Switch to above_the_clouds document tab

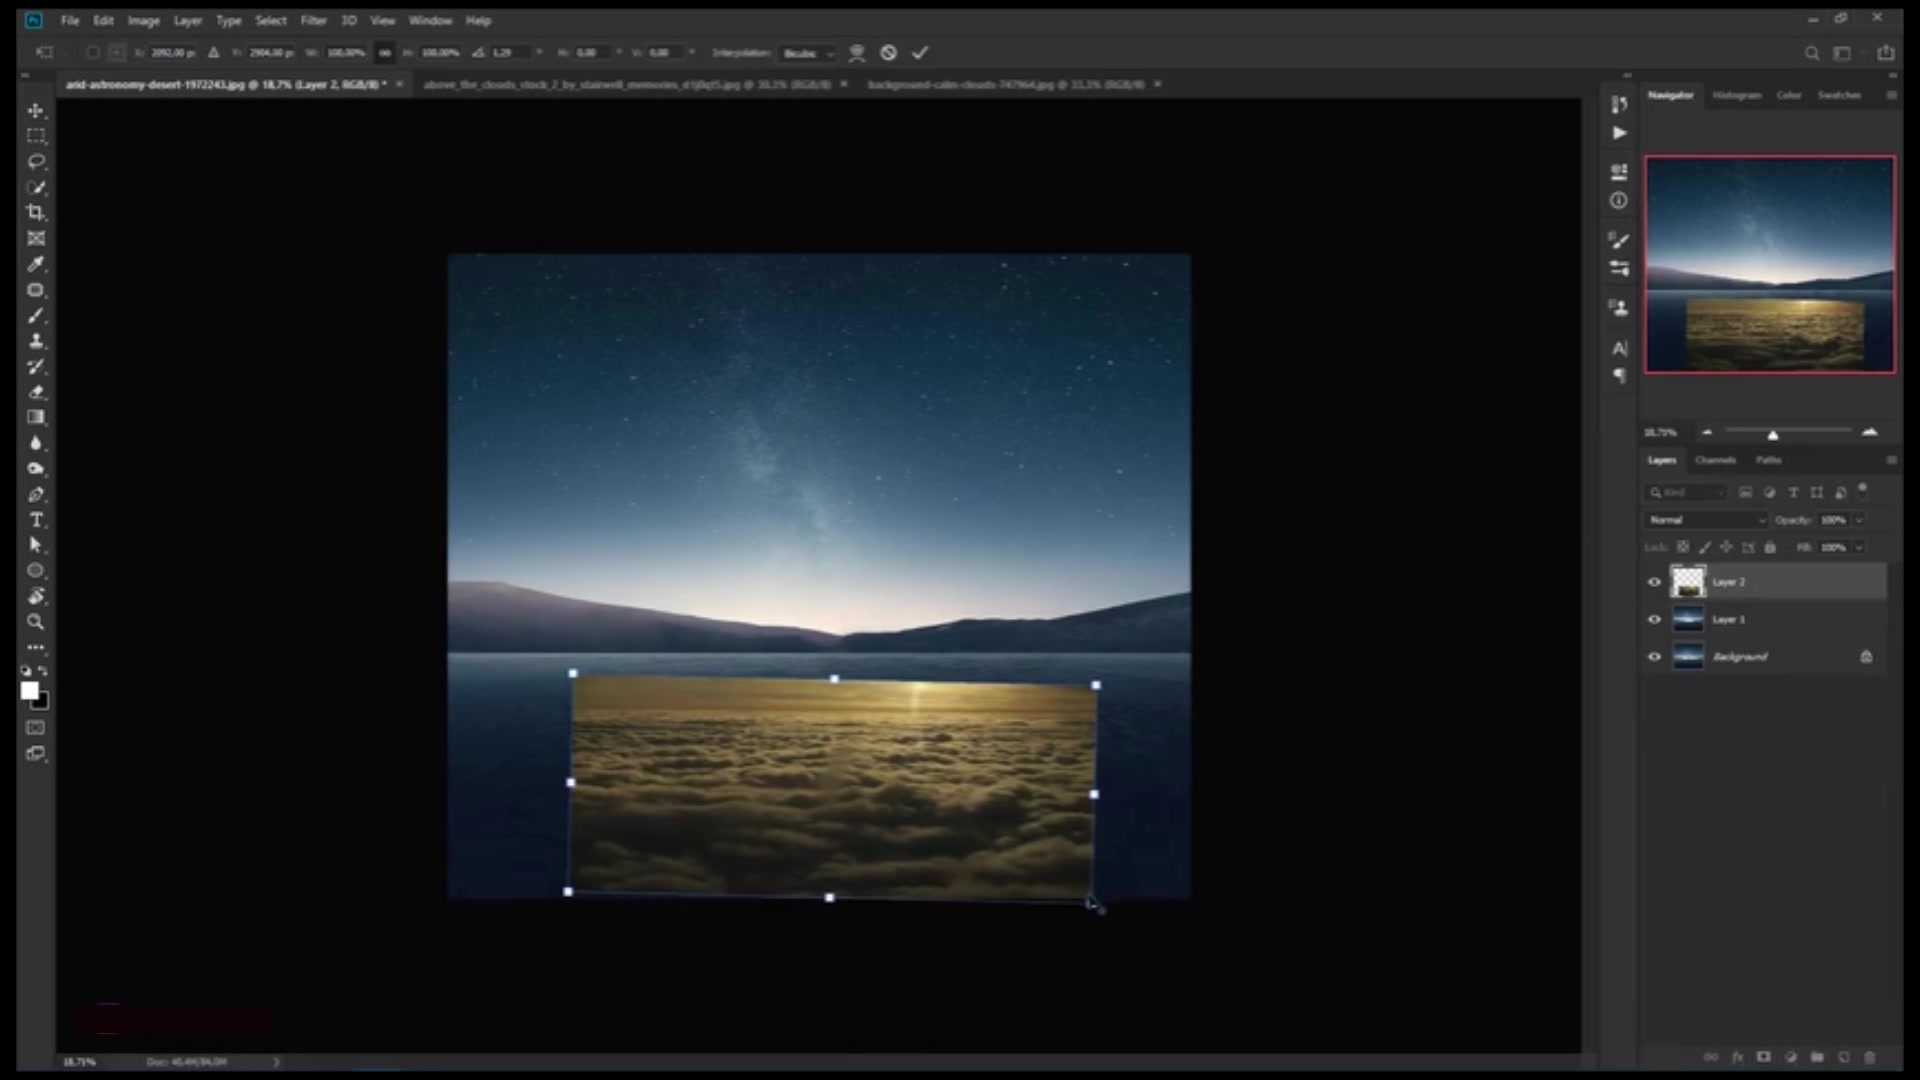tap(627, 85)
